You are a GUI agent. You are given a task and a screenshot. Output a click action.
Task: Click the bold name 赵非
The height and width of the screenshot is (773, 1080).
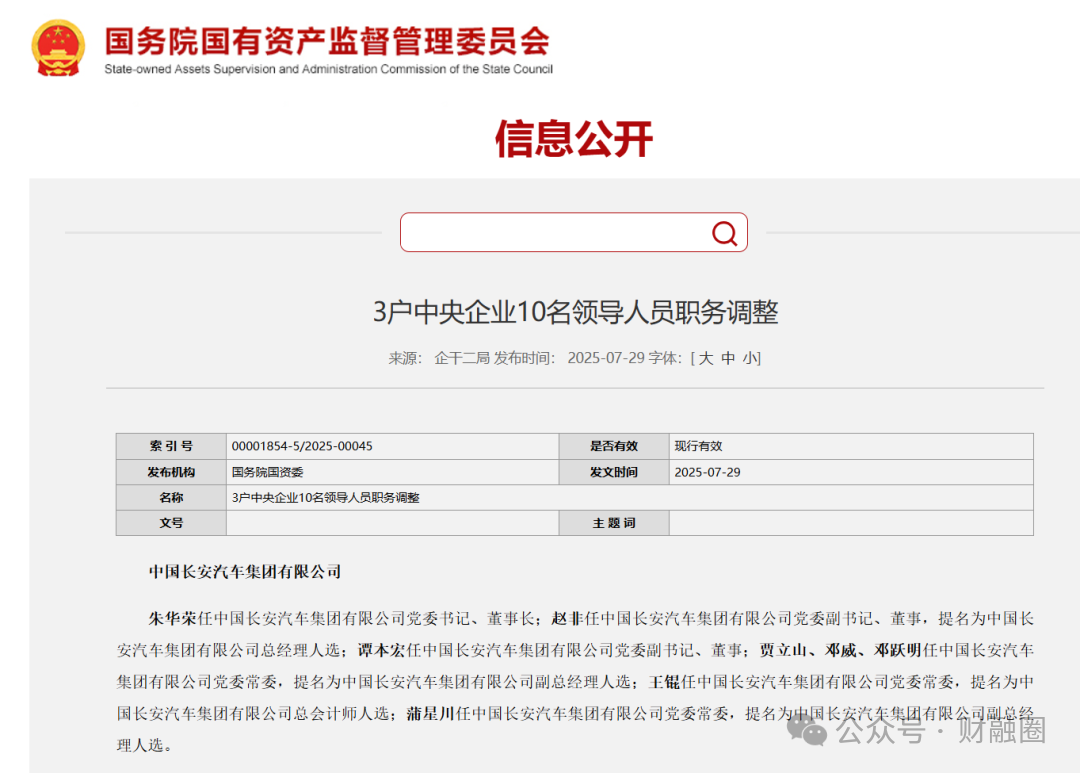pos(568,619)
